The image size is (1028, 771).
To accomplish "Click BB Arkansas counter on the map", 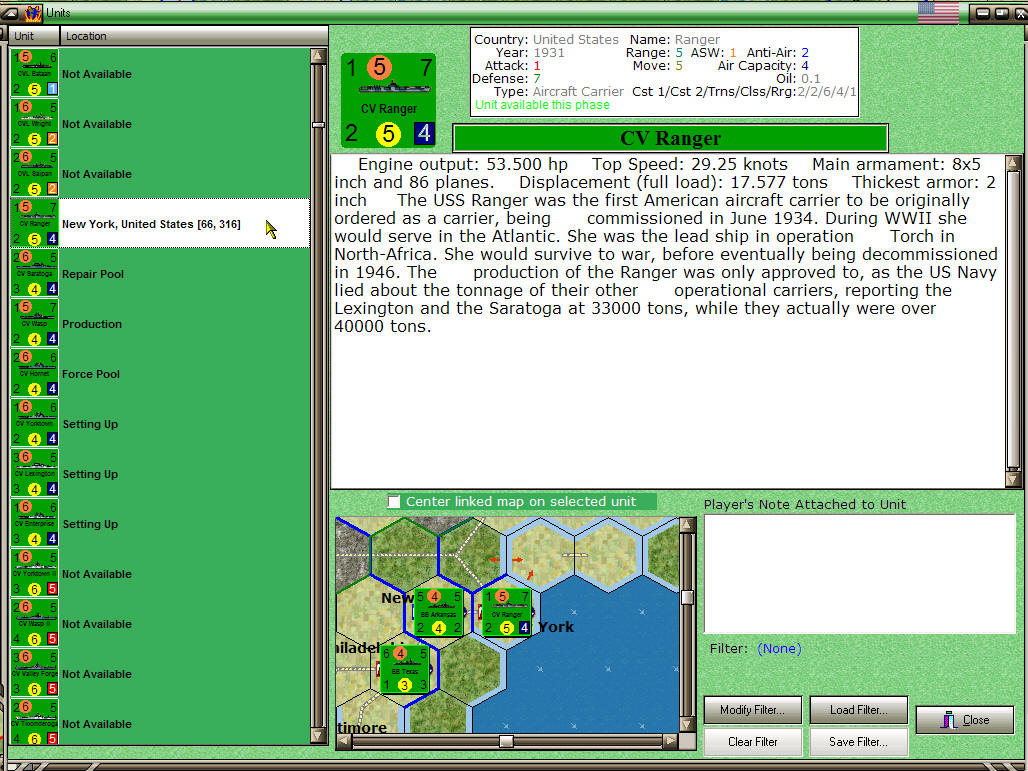I will coord(438,612).
